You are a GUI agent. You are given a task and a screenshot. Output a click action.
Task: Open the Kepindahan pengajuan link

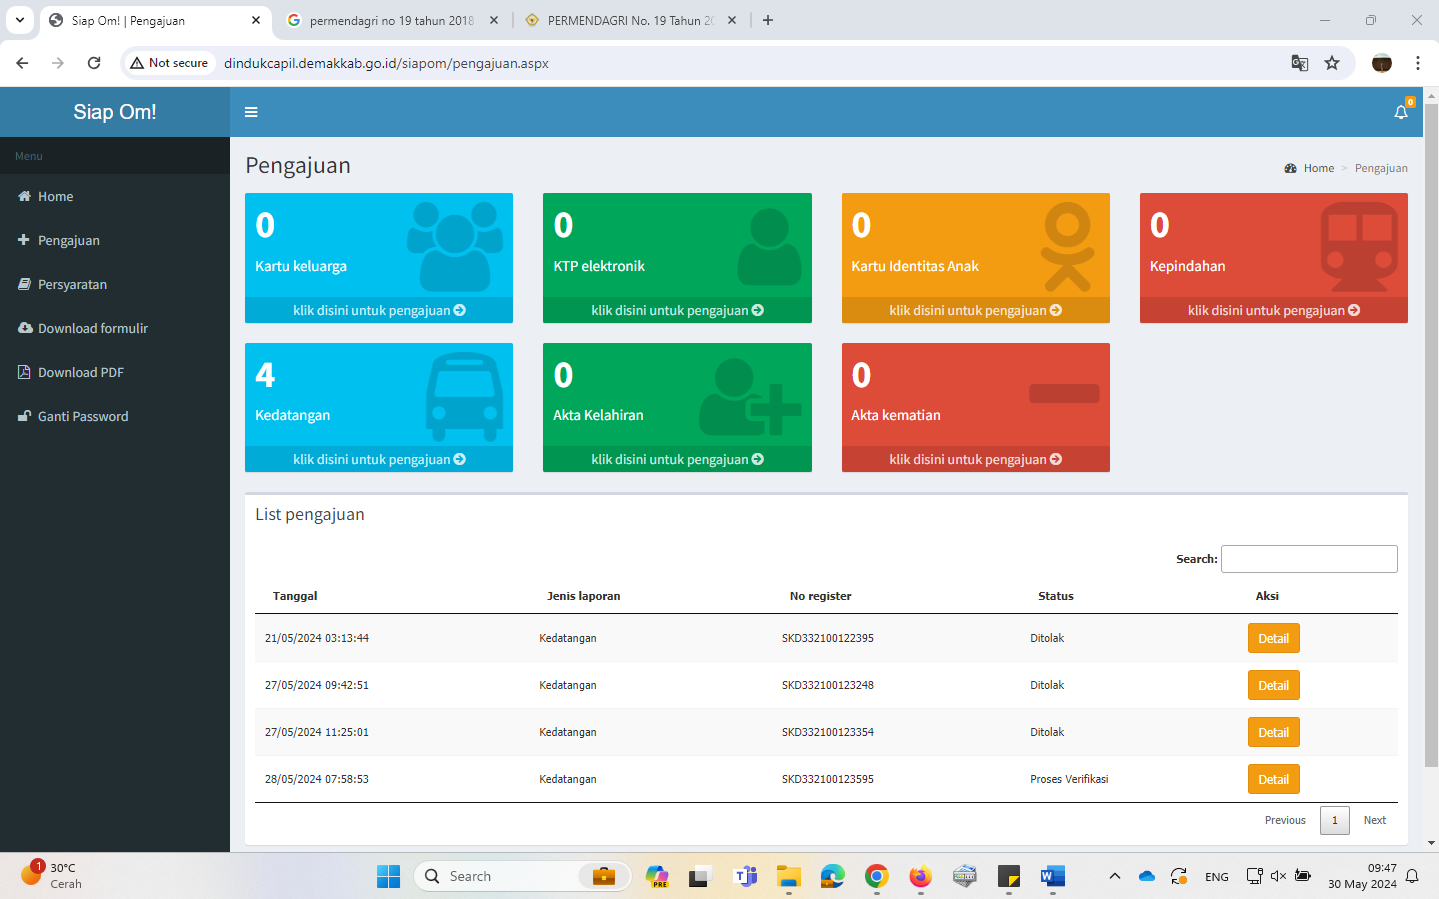[1273, 310]
